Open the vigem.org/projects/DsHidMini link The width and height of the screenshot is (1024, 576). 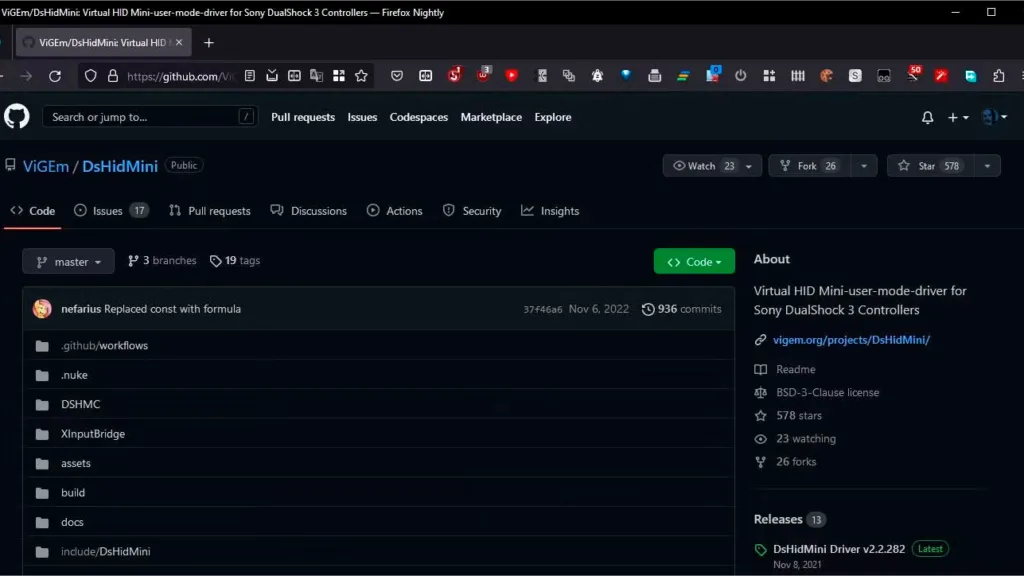[x=851, y=340]
